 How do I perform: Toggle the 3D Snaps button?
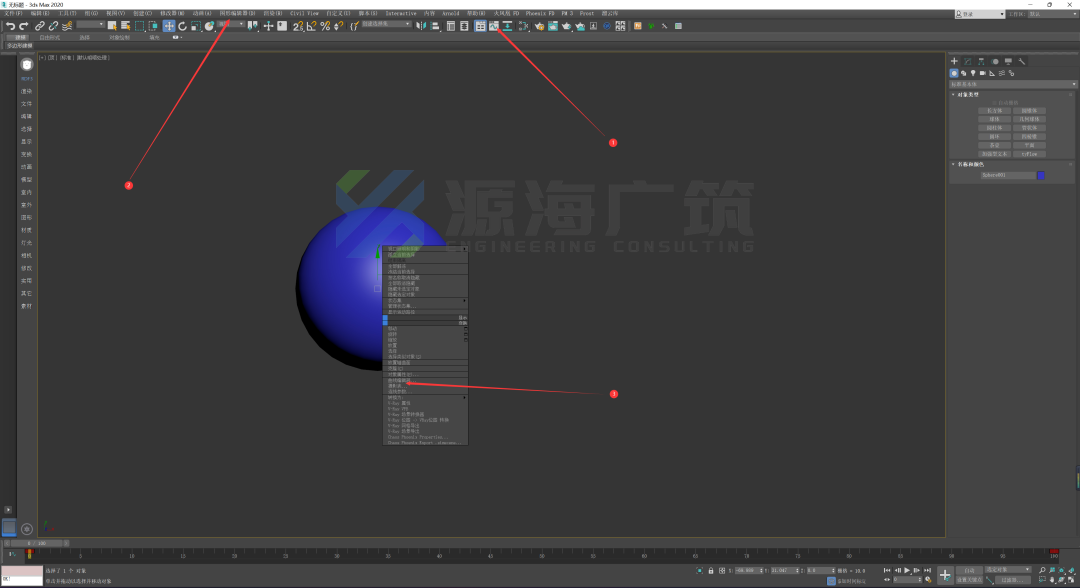click(298, 26)
